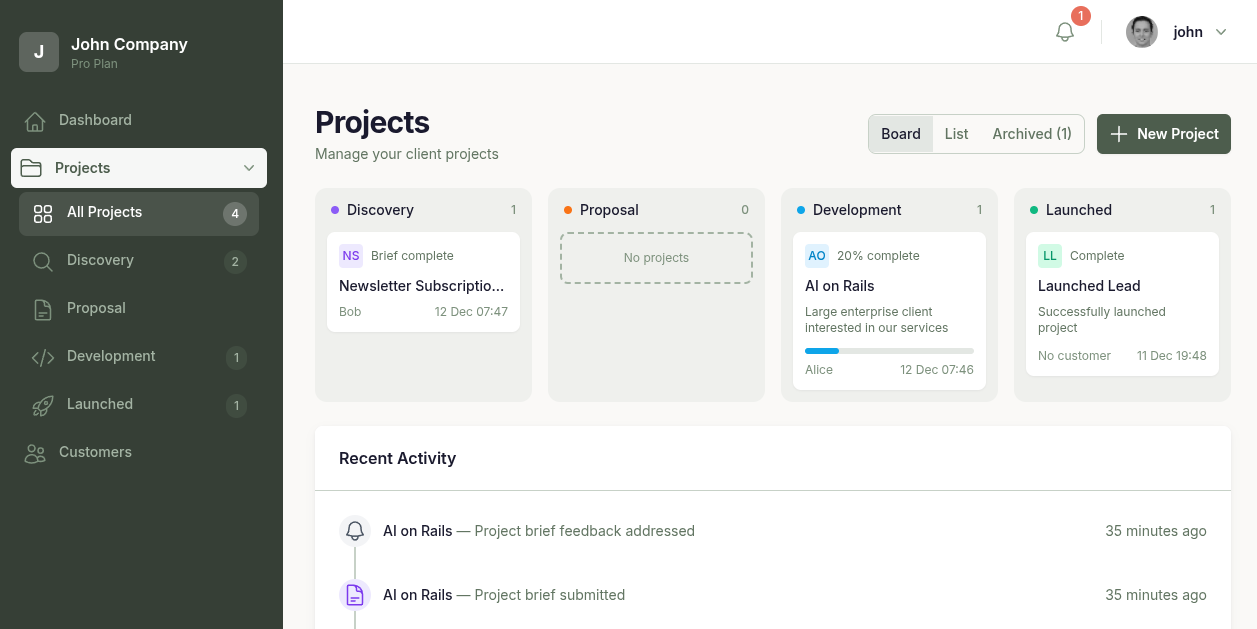Click john's profile avatar photo
Screen dimensions: 1257x629
point(1142,32)
